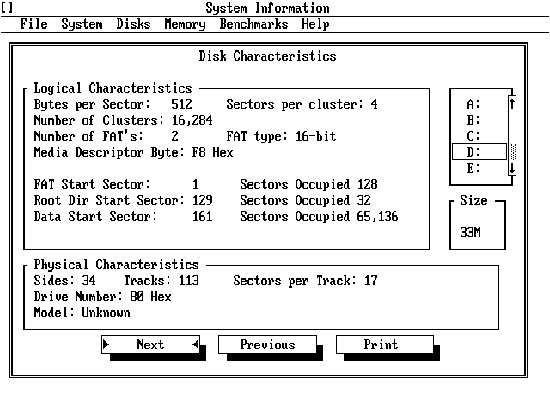Viewport: 550px width, 401px height.
Task: Open the File menu
Action: coord(34,24)
